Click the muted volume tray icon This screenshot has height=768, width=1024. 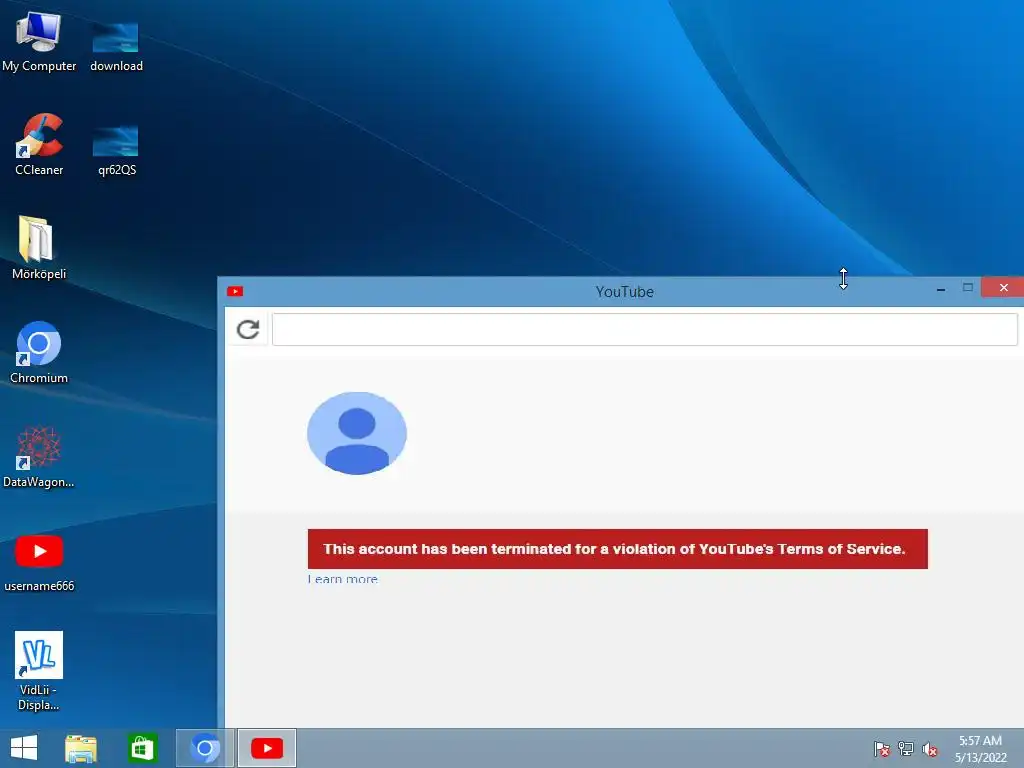(x=930, y=749)
